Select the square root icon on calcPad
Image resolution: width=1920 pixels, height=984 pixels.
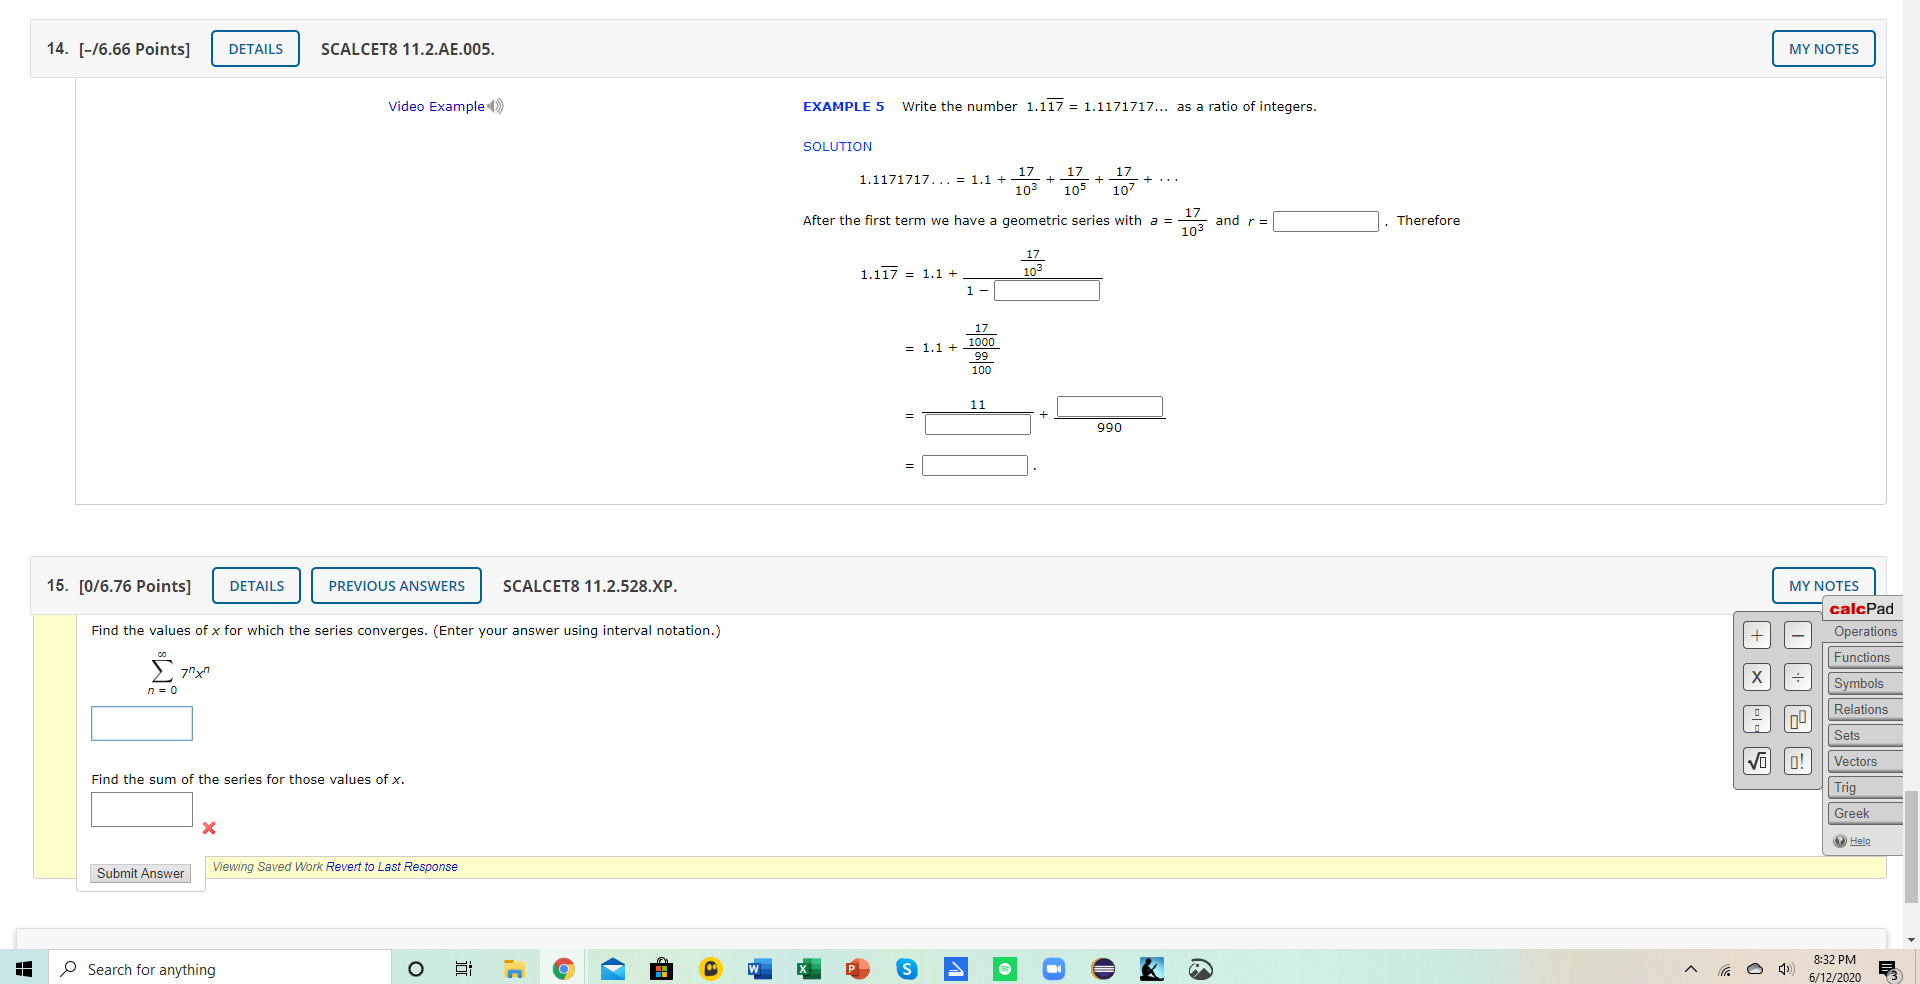1757,761
